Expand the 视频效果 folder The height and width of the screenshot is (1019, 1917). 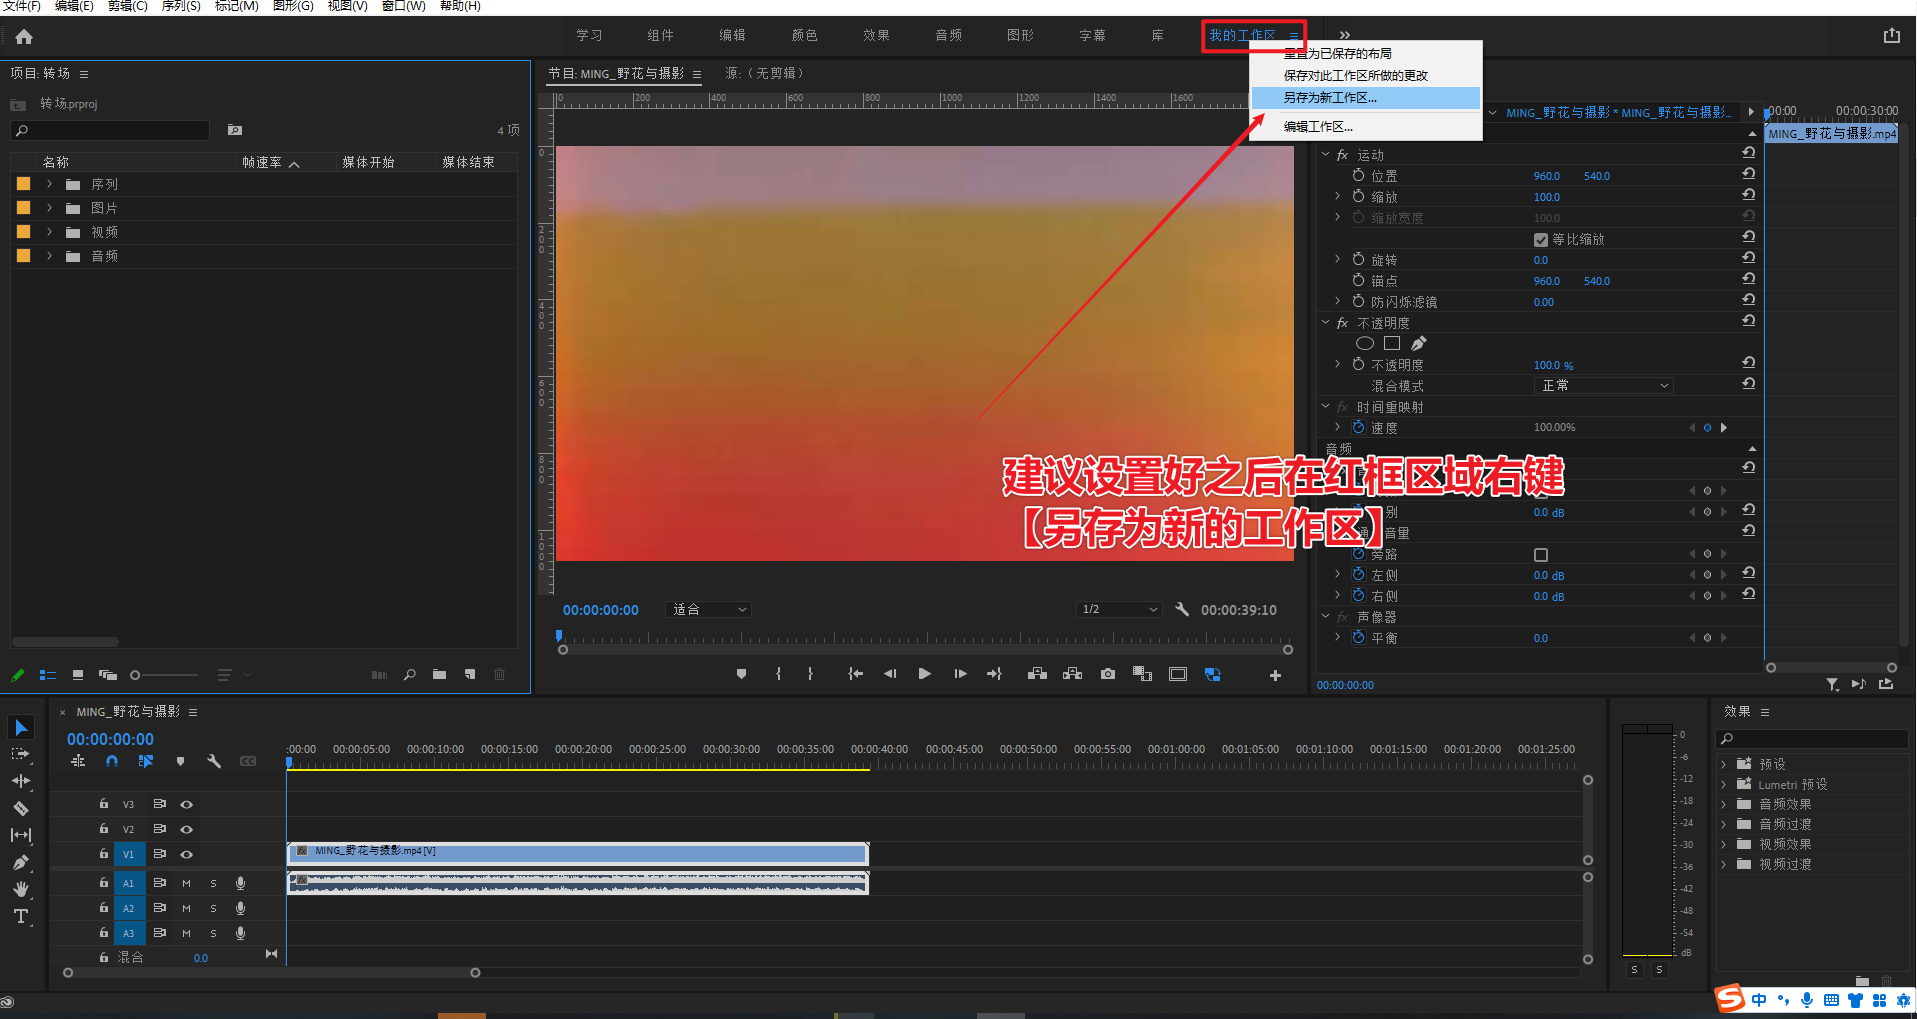[1724, 844]
